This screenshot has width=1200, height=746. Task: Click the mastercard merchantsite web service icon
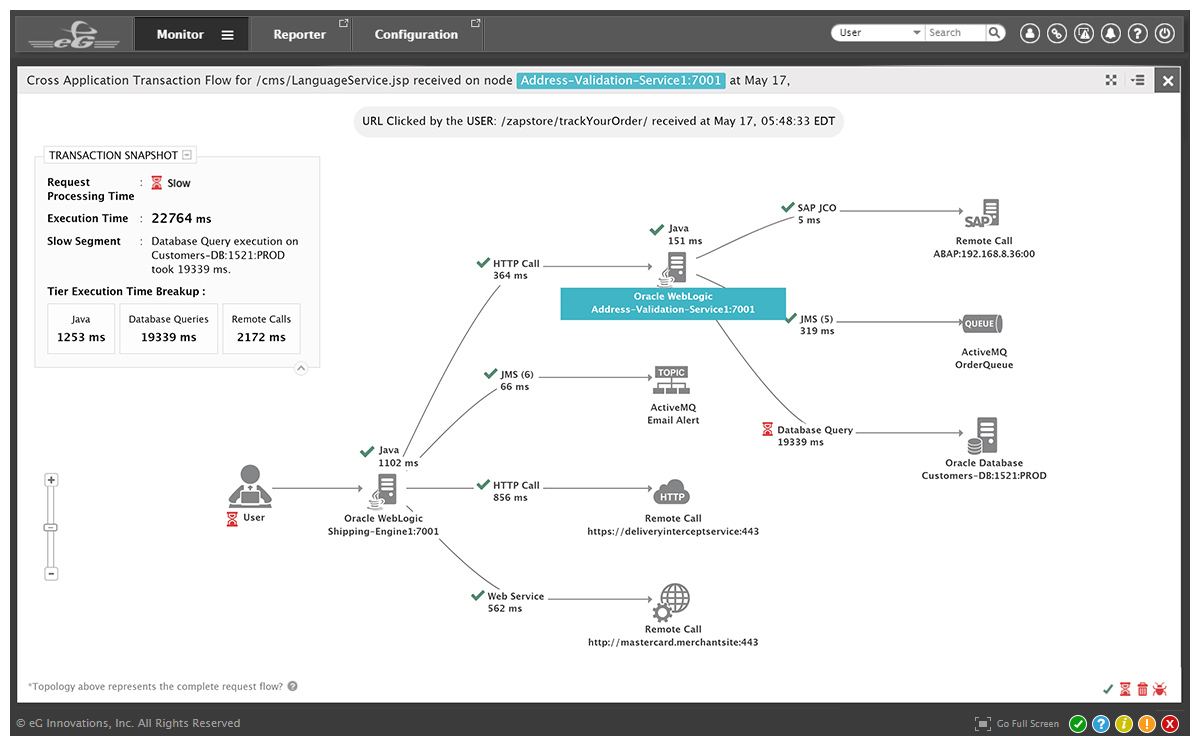[x=671, y=604]
